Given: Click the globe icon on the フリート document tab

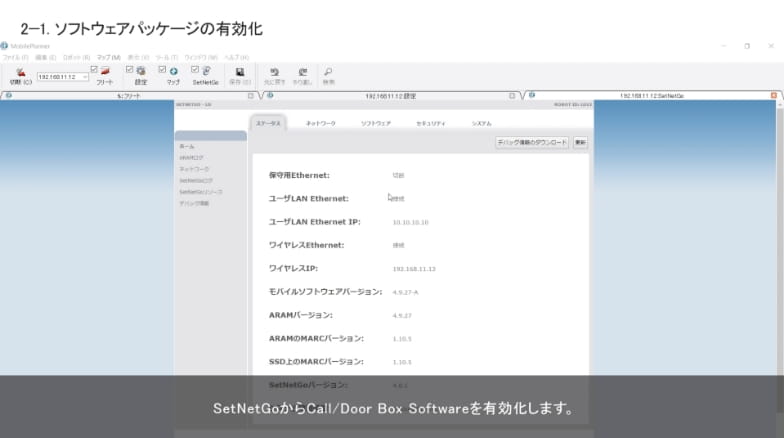Looking at the screenshot, I should (8, 95).
